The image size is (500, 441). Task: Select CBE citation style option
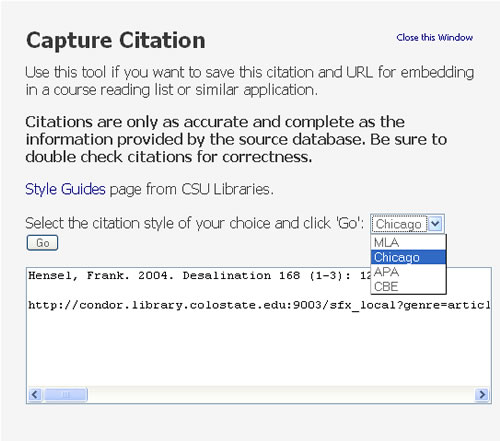408,286
